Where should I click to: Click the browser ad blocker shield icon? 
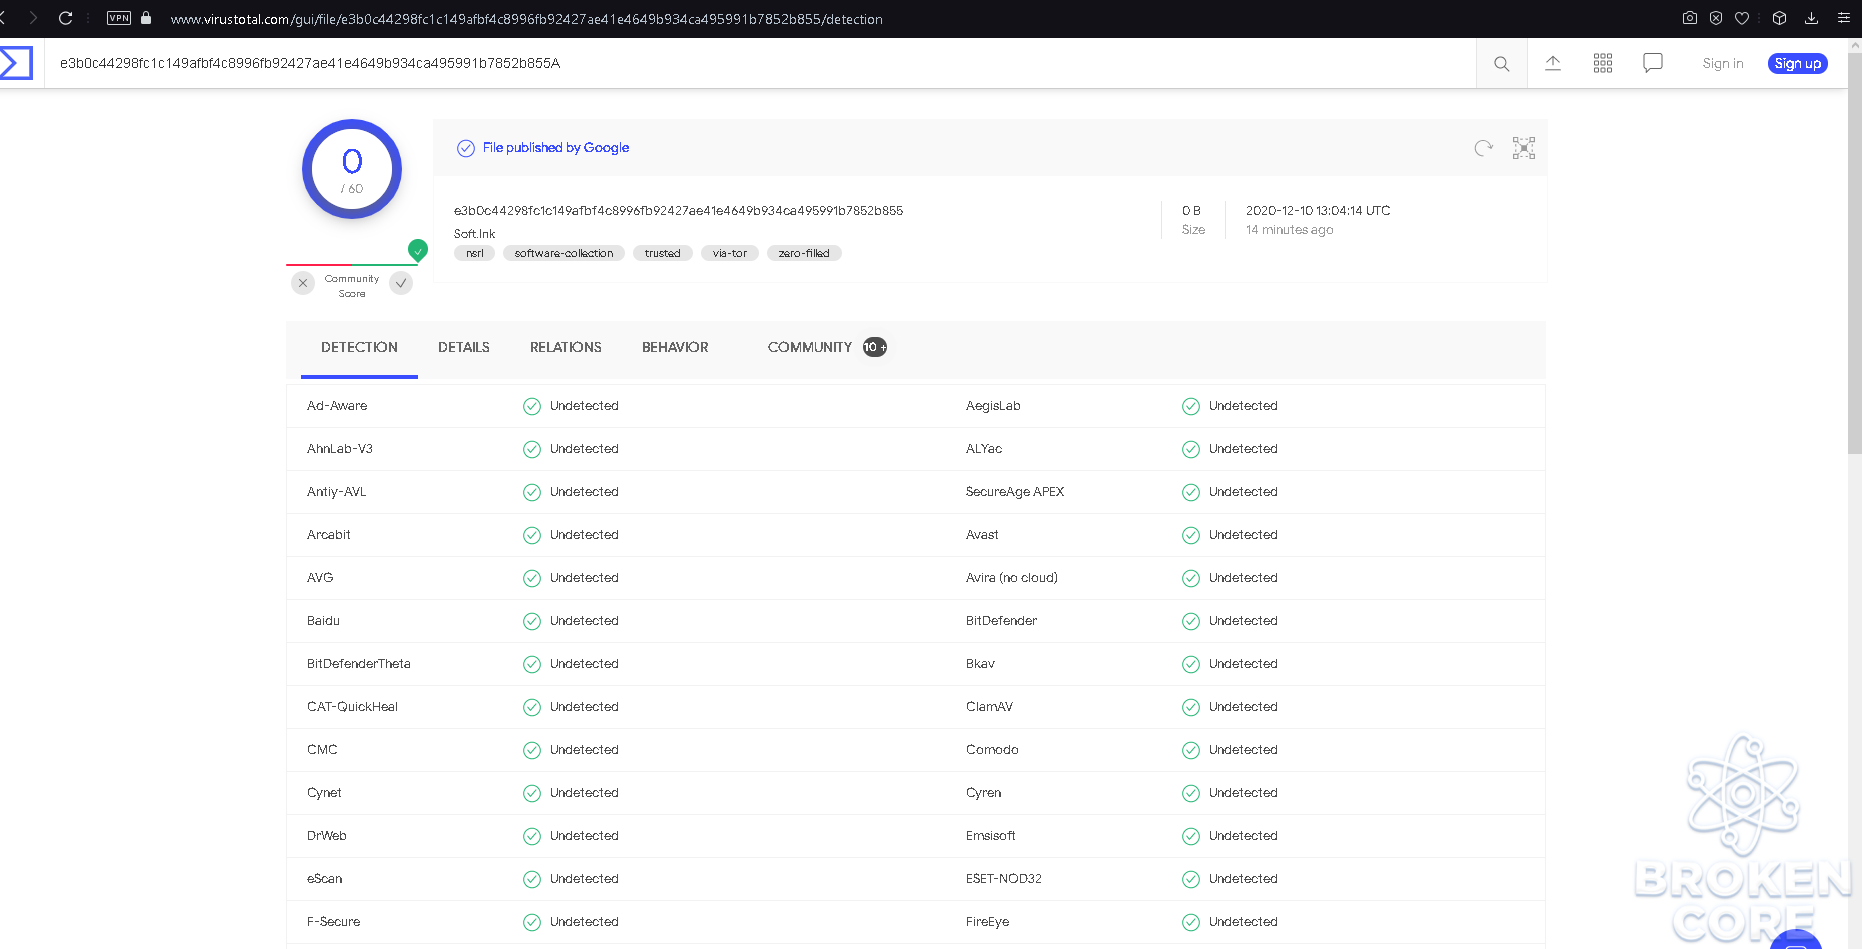click(x=1716, y=18)
